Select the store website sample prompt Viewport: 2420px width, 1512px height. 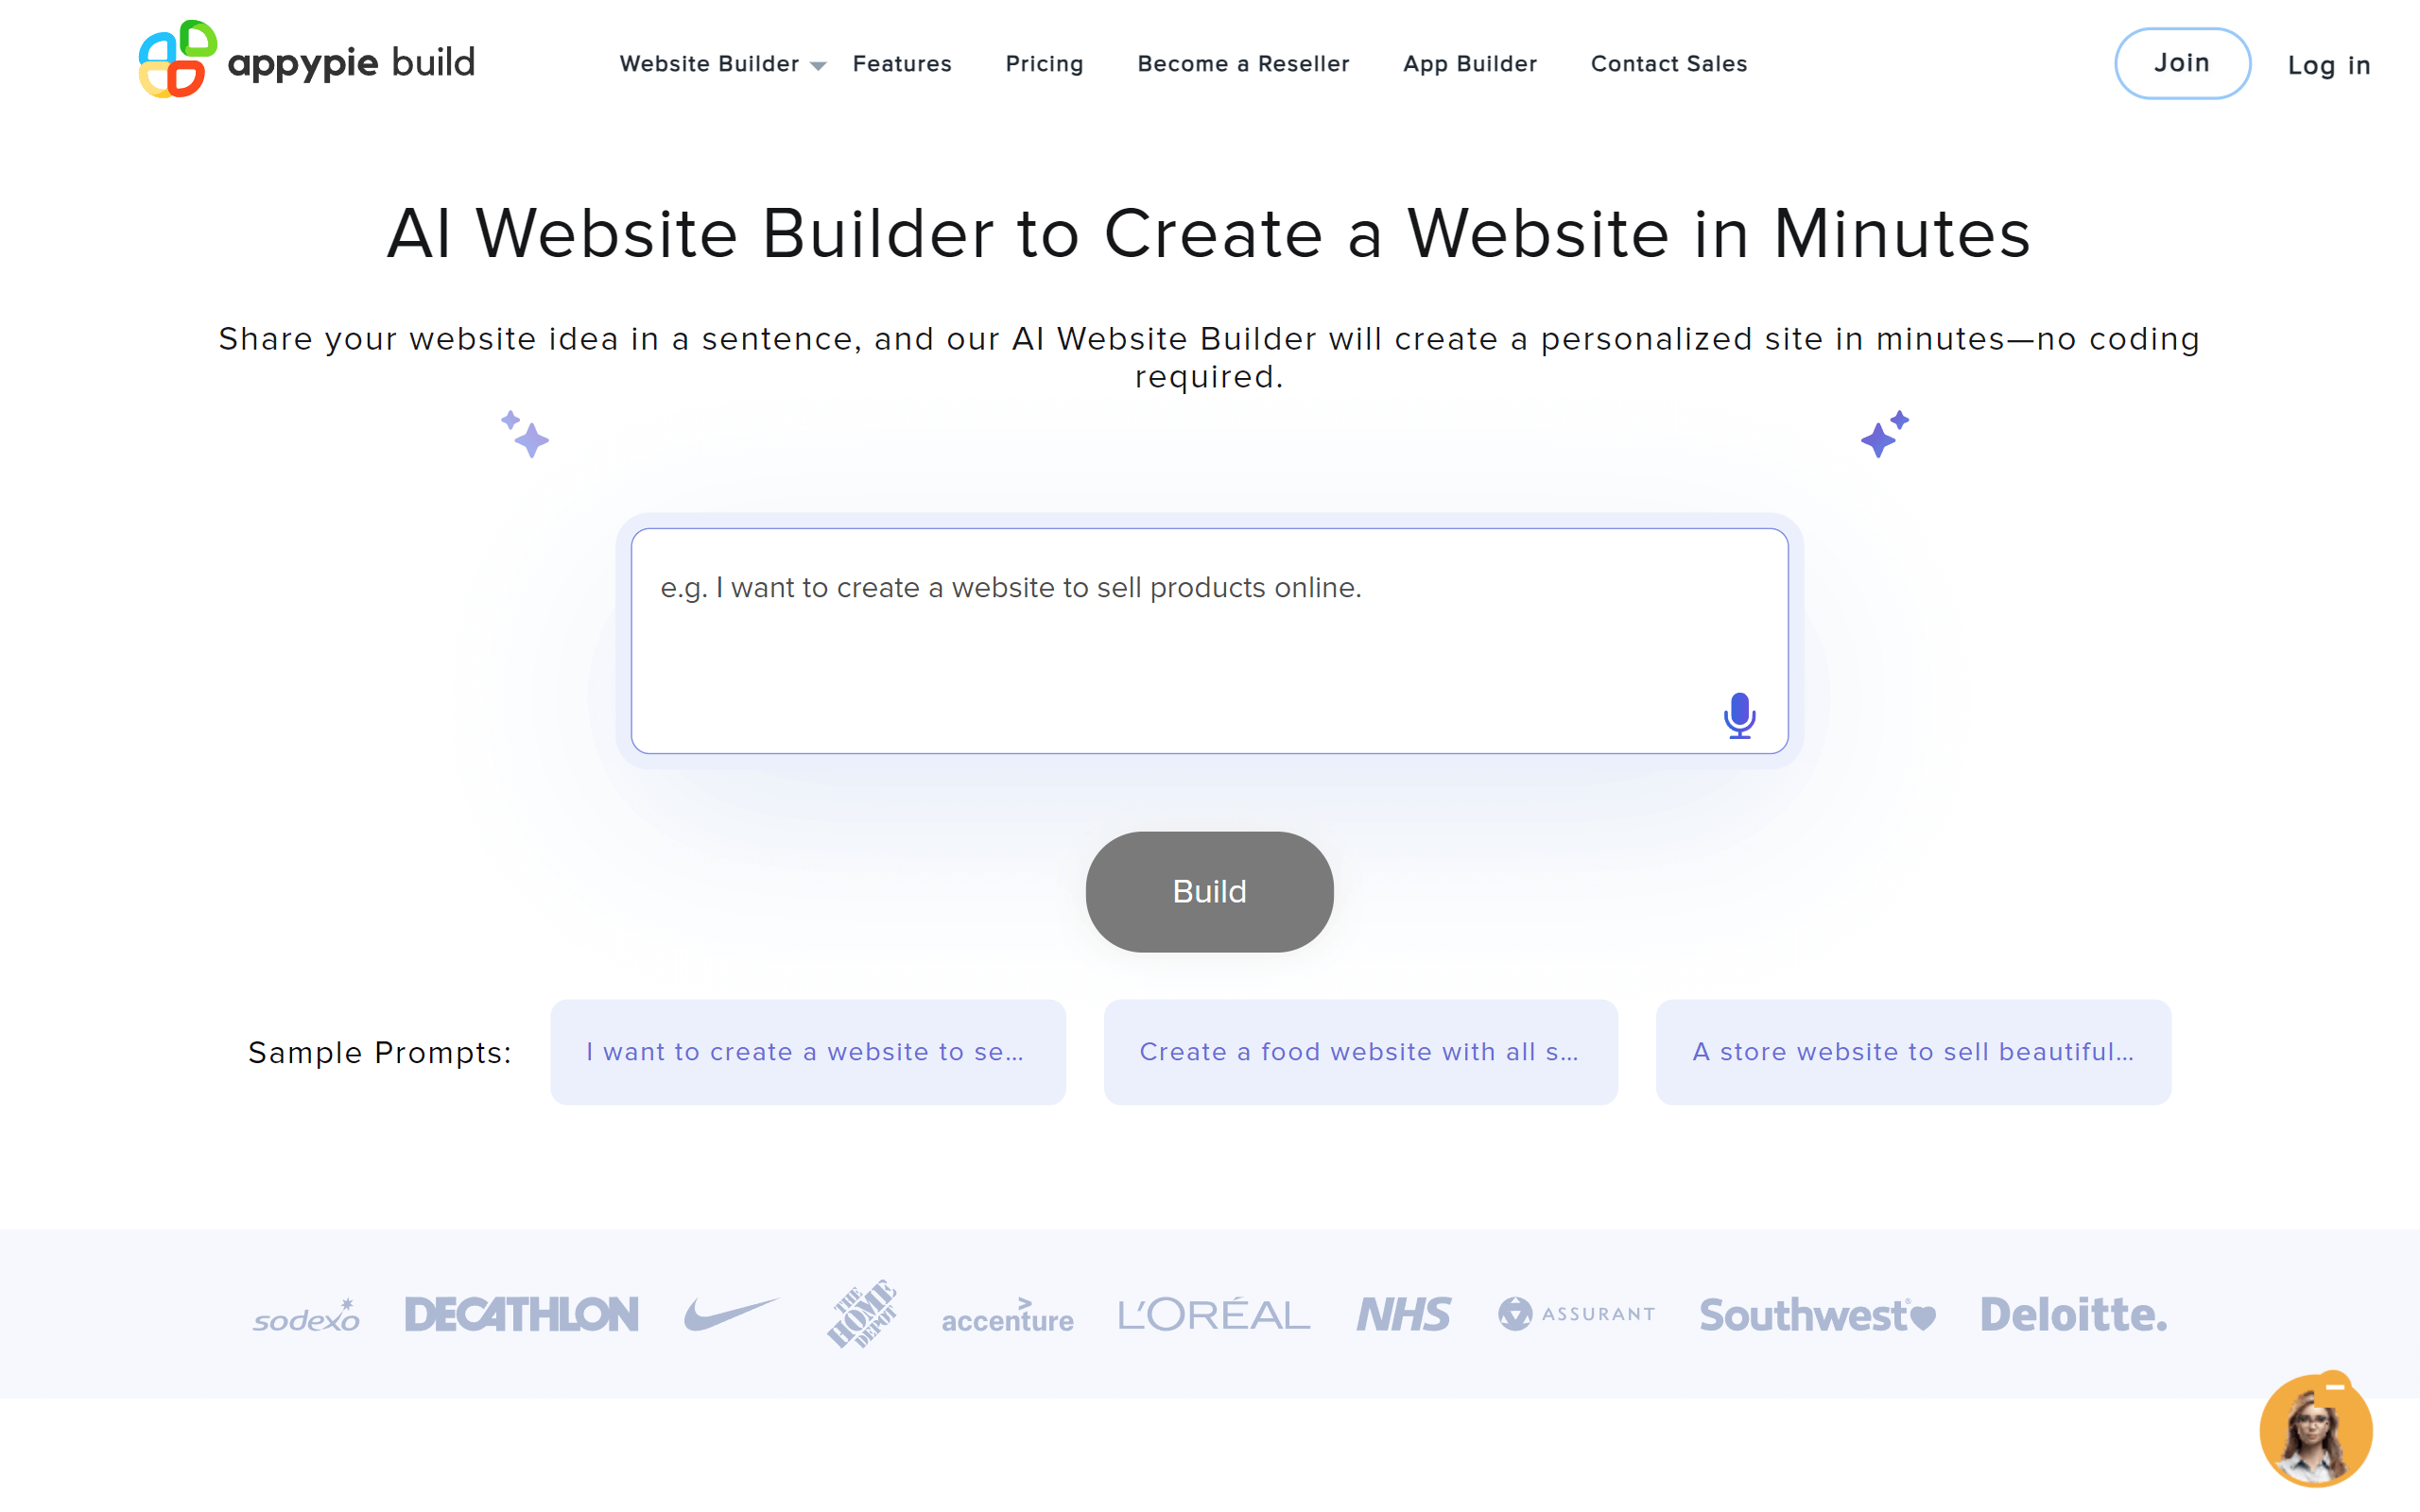click(1911, 1051)
